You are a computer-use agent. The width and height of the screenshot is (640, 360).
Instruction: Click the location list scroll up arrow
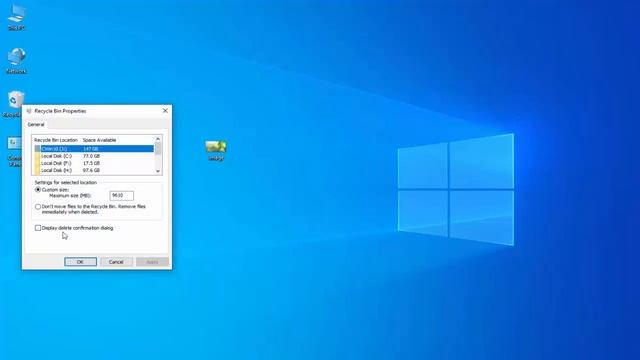click(x=158, y=139)
